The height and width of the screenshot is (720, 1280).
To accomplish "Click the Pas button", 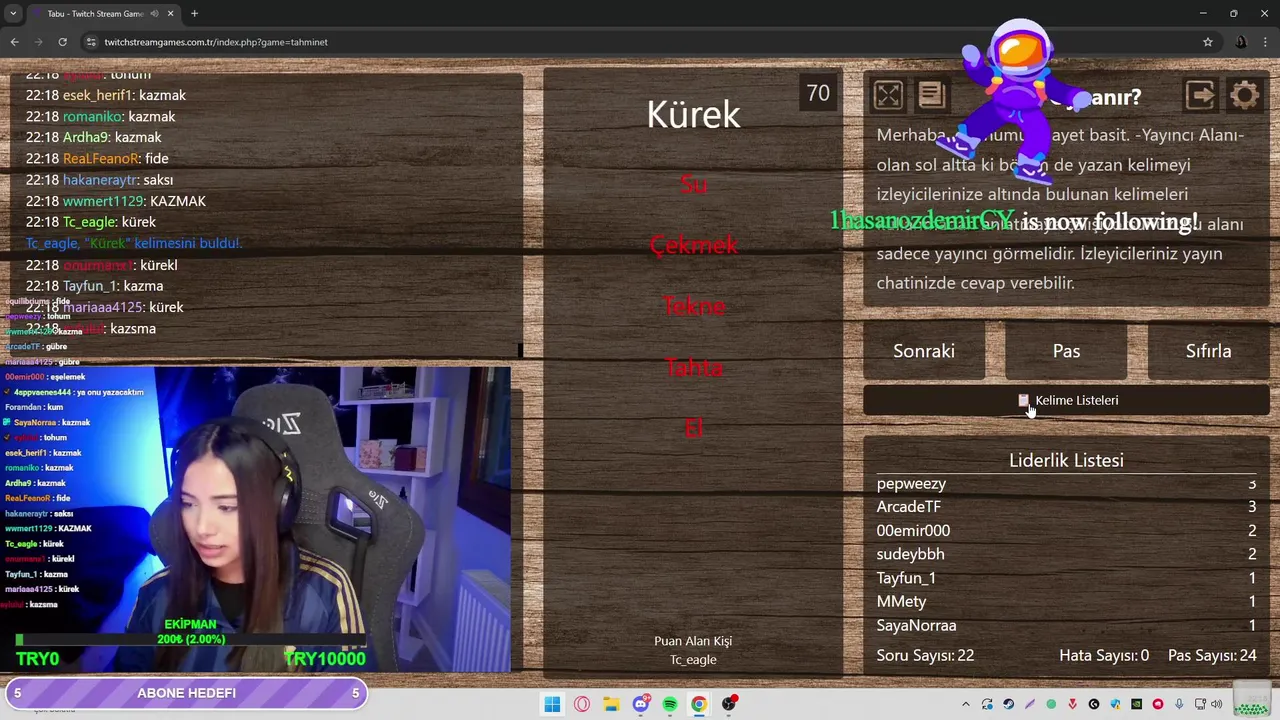I will [1066, 351].
